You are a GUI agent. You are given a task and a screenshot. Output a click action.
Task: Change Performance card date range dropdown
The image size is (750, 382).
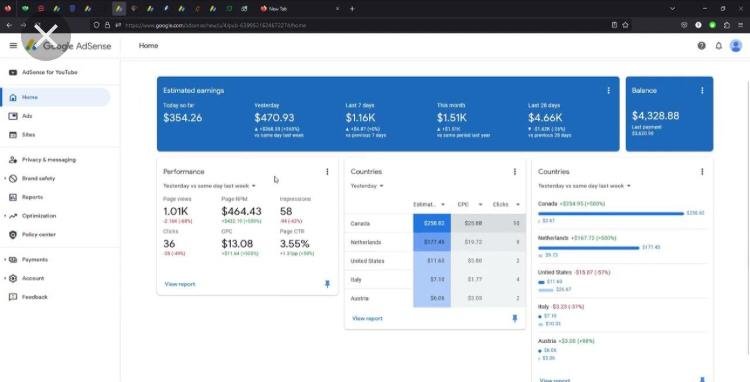click(x=210, y=186)
